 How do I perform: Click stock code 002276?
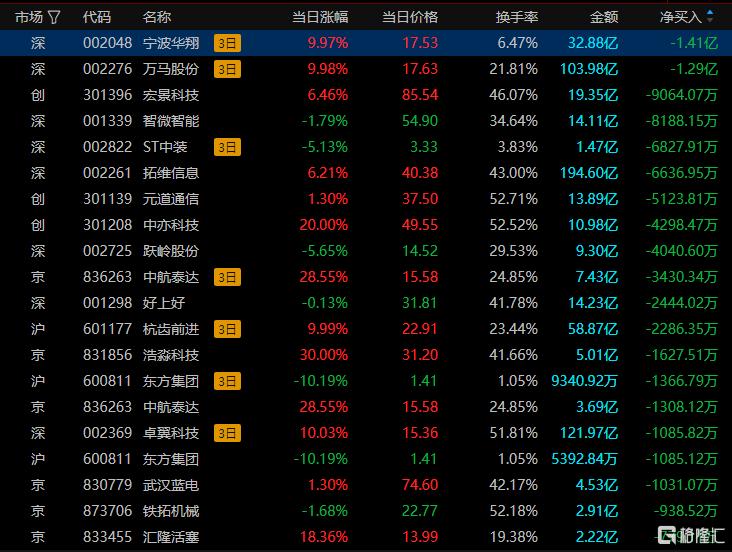(107, 70)
